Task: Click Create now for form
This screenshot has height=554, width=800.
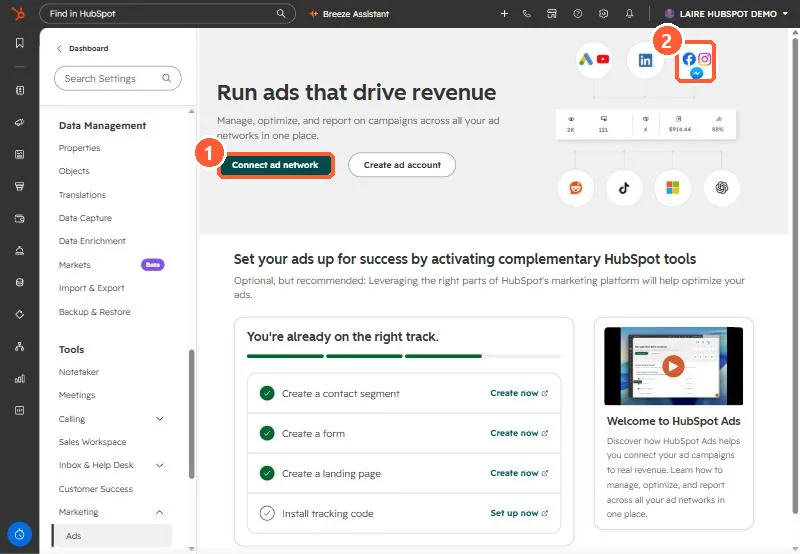Action: point(519,433)
